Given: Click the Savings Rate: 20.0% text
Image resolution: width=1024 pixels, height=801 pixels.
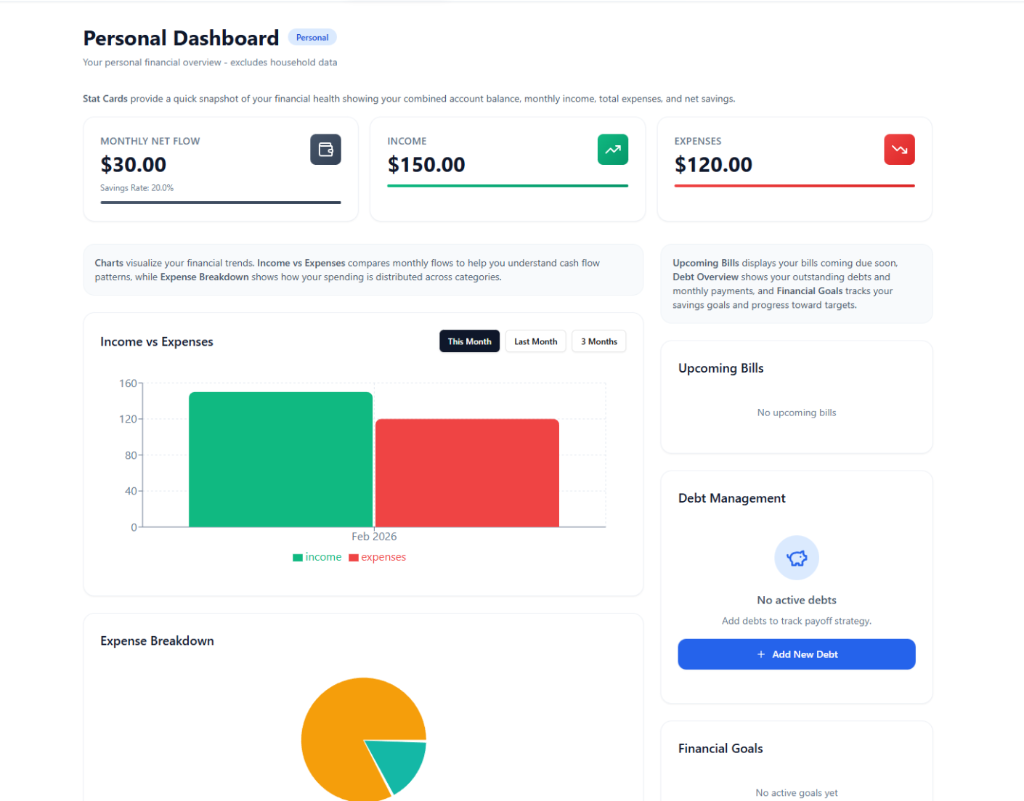Looking at the screenshot, I should point(137,188).
